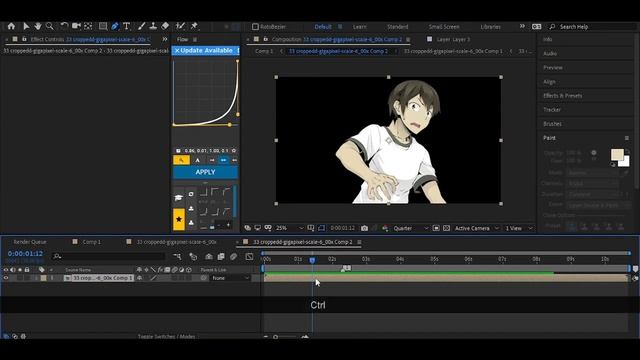This screenshot has width=640, height=360.
Task: Select the Roto Brush tool
Action: pyautogui.click(x=180, y=26)
